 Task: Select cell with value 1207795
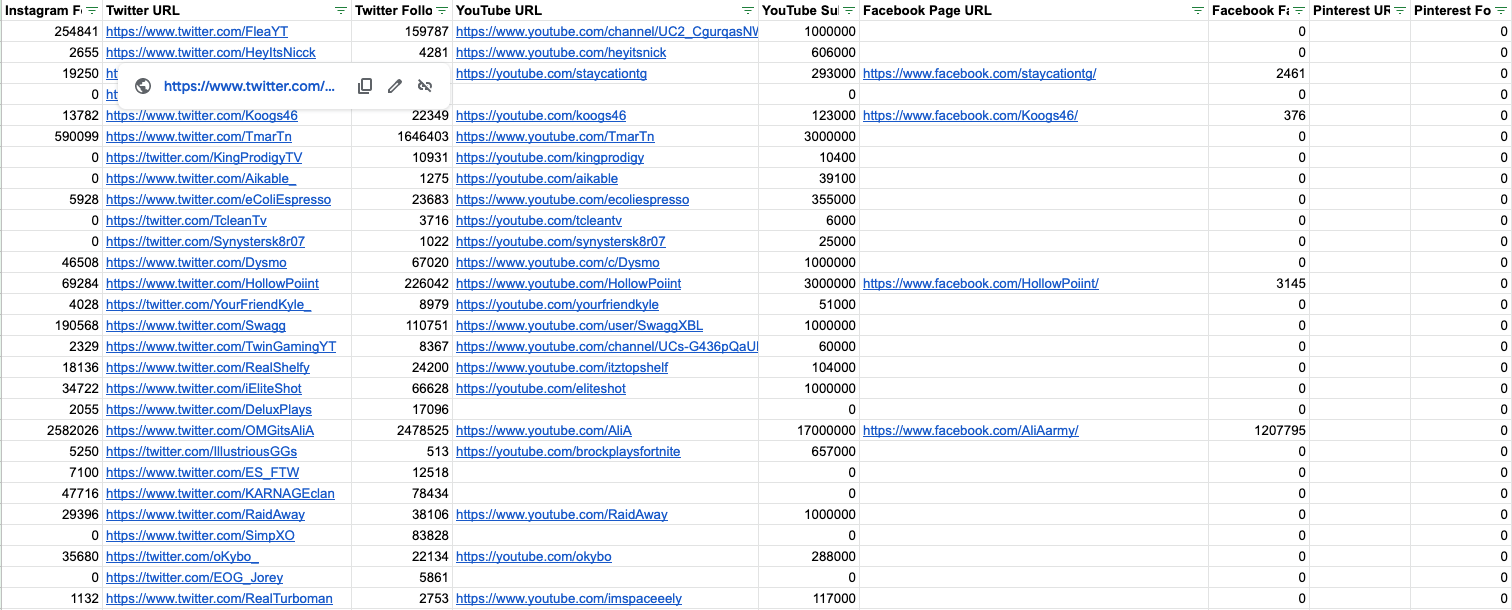coord(1259,430)
